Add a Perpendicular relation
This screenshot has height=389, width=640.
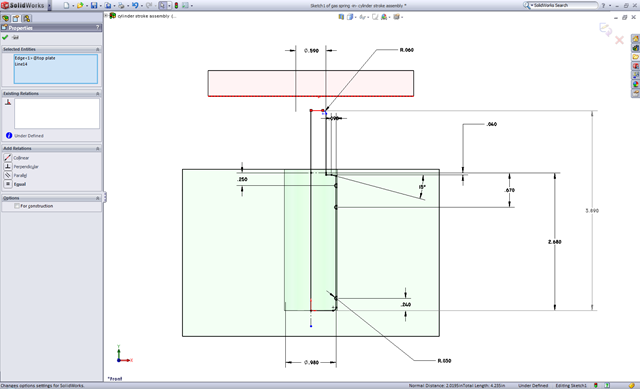click(21, 167)
